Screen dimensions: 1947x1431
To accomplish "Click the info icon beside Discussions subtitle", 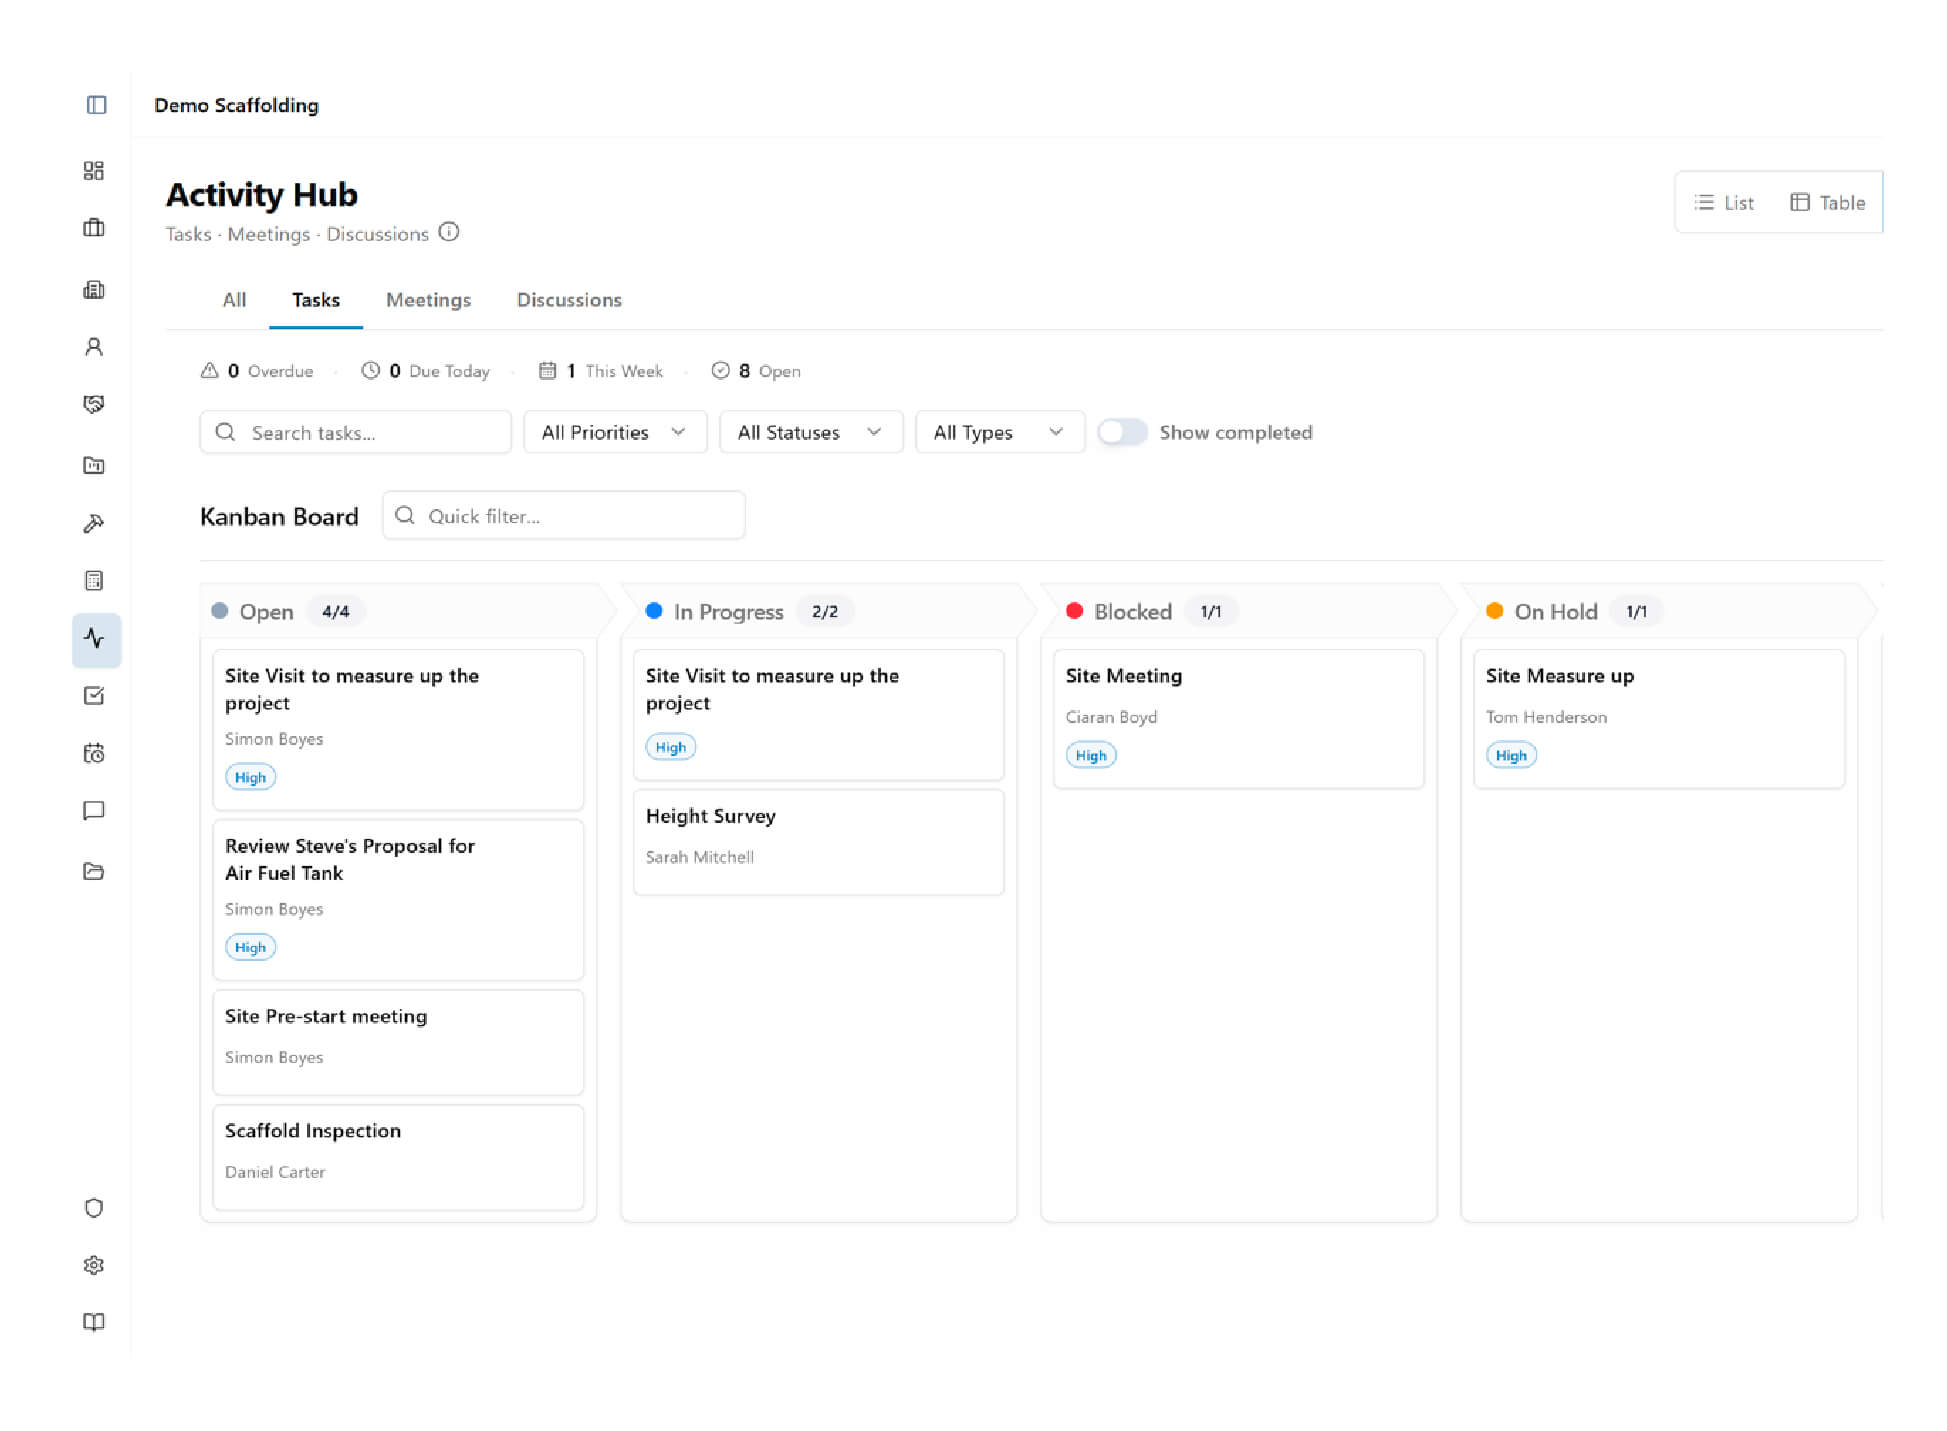I will (449, 232).
